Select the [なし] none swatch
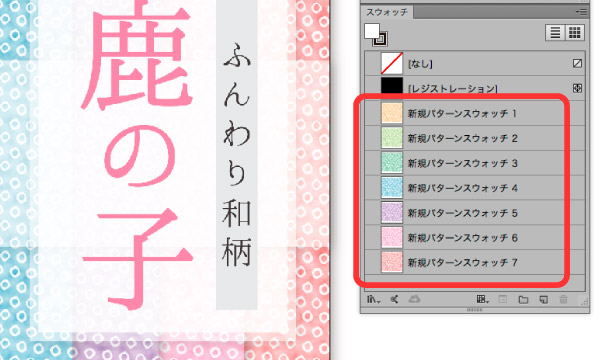Viewport: 600px width, 360px height. click(475, 64)
